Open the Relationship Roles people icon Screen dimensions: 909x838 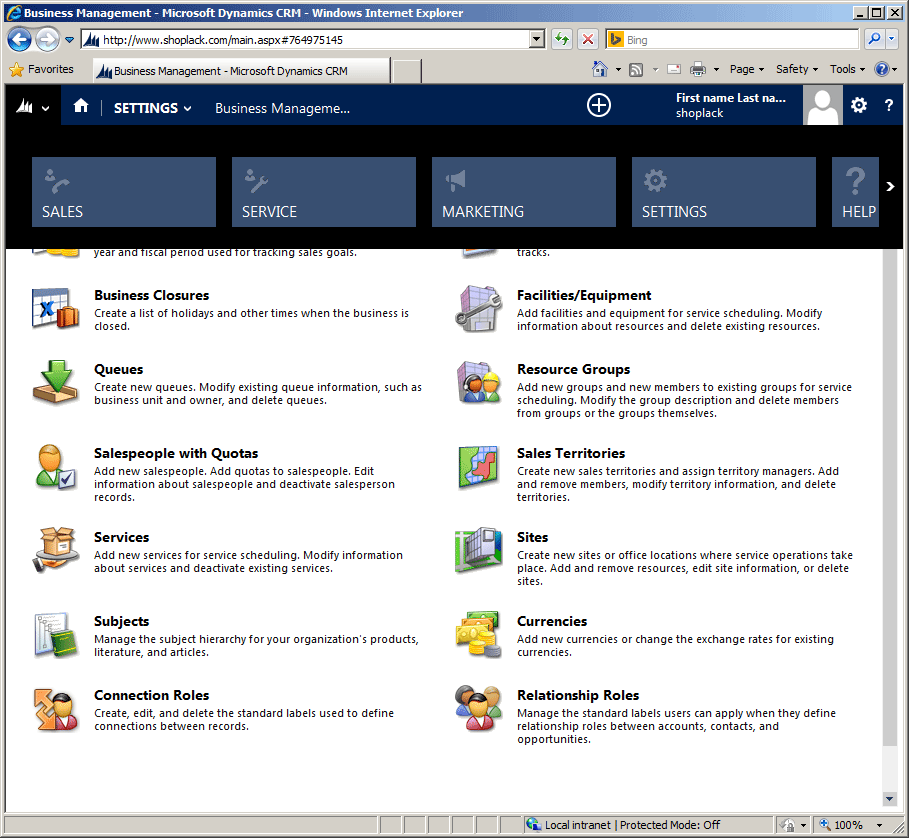coord(478,708)
